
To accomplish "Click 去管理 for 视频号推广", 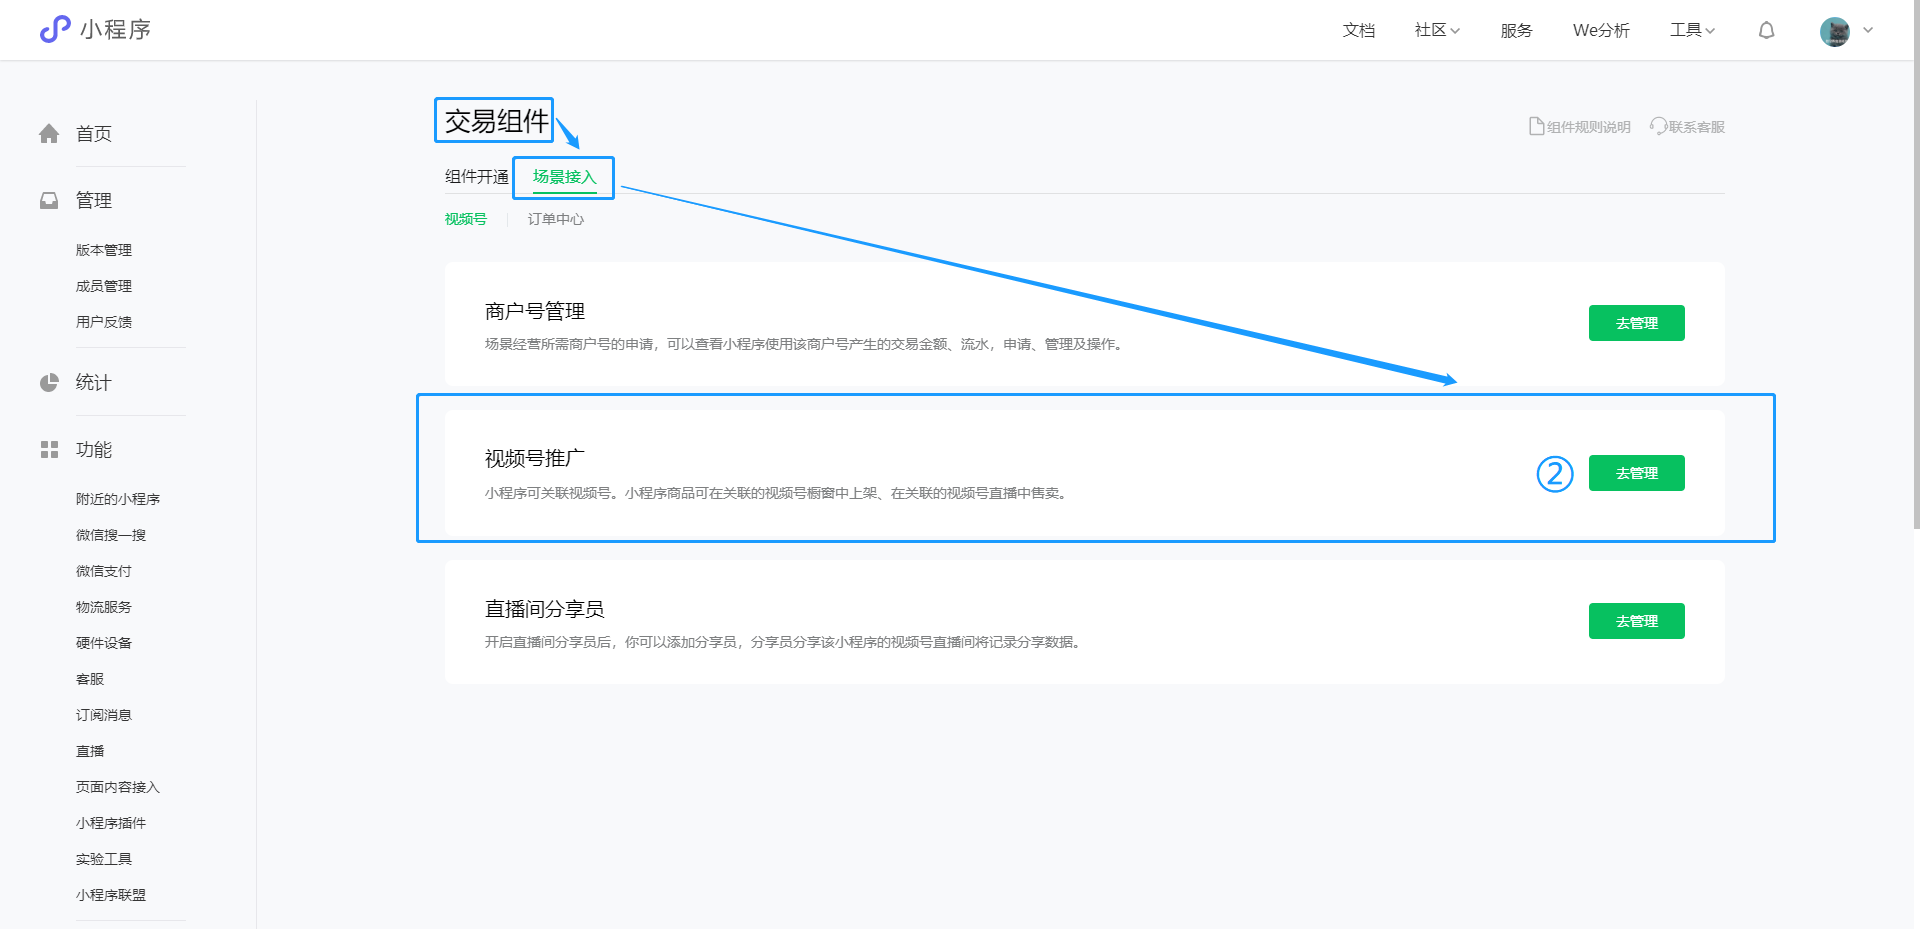I will pyautogui.click(x=1637, y=473).
